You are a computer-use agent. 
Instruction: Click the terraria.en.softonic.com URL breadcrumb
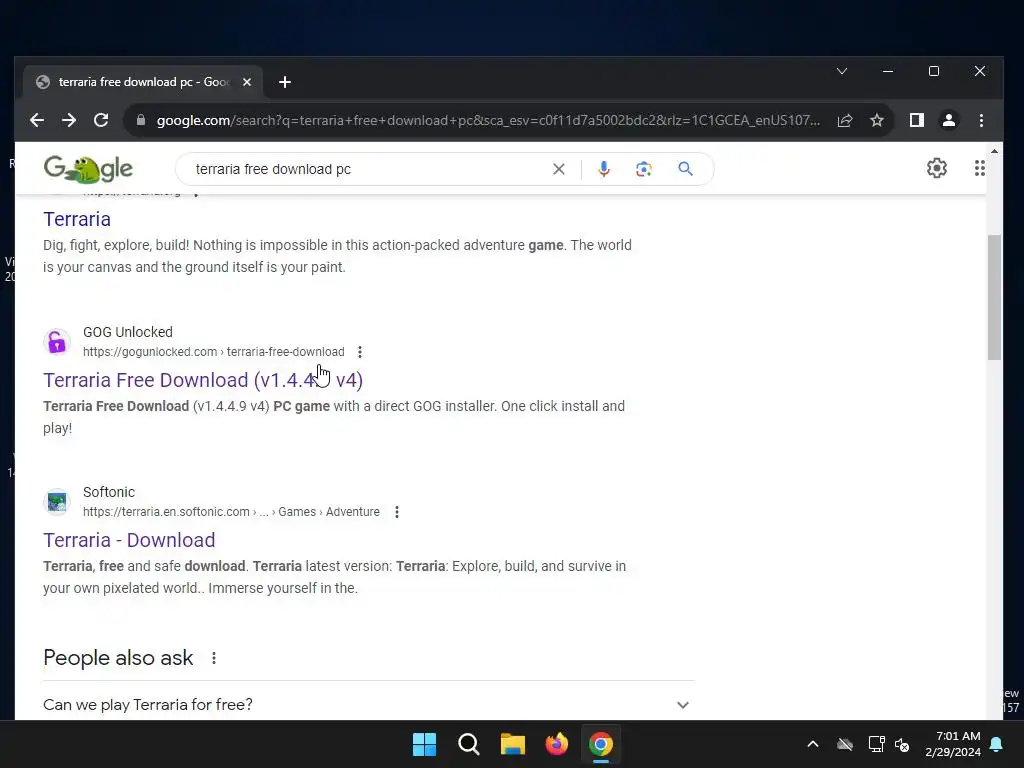(x=231, y=512)
